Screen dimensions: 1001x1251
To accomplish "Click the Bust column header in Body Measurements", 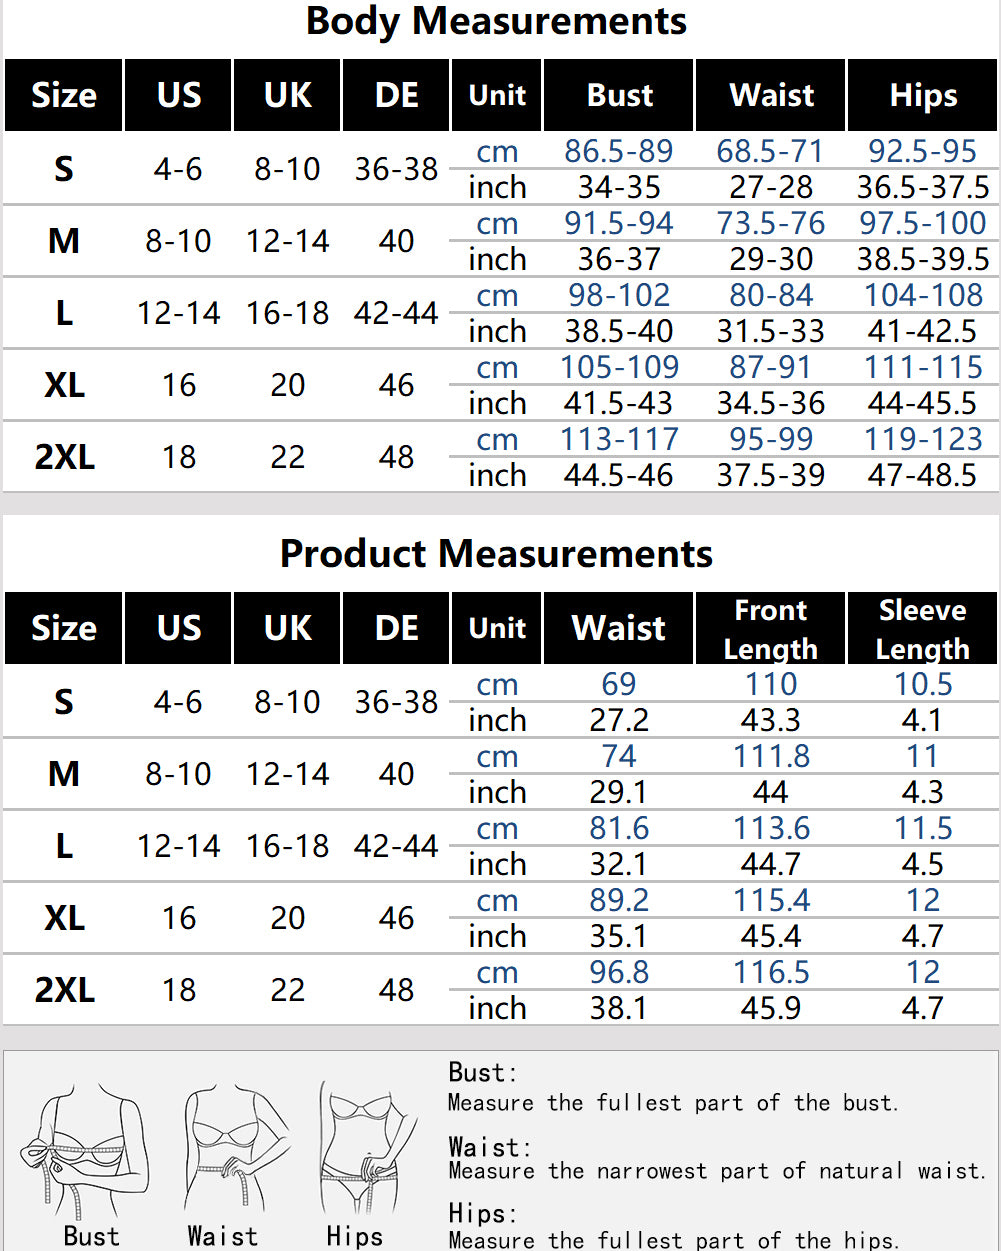I will coord(619,95).
